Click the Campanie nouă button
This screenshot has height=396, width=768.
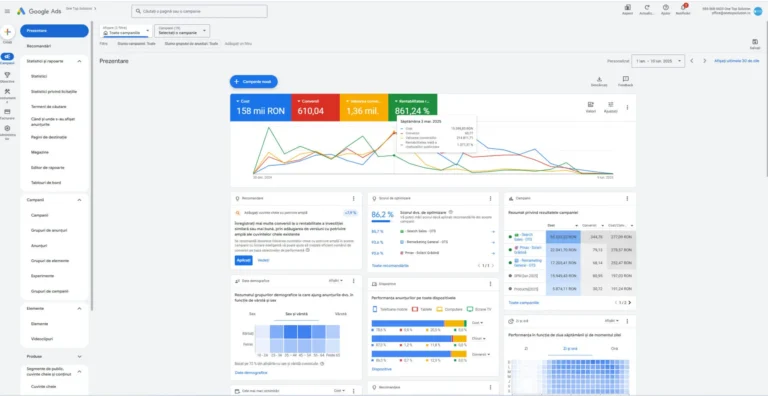(254, 82)
